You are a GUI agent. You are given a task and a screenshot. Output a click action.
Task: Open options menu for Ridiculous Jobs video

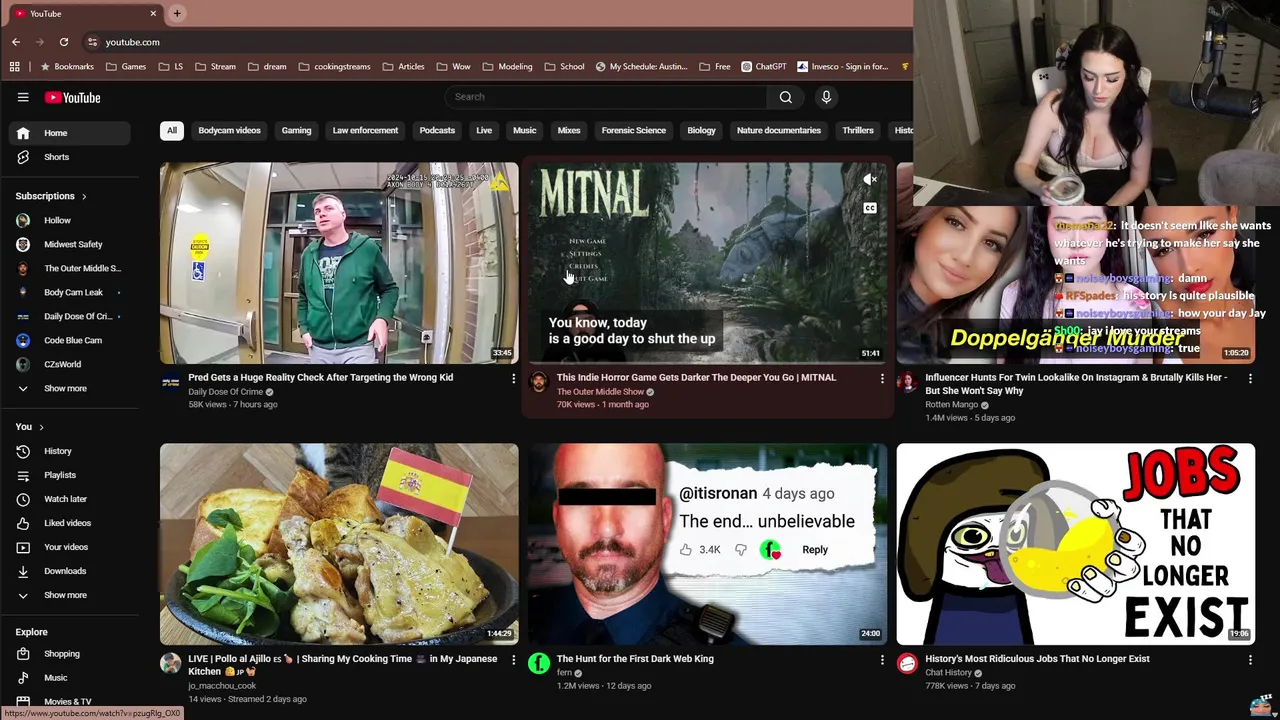1250,660
